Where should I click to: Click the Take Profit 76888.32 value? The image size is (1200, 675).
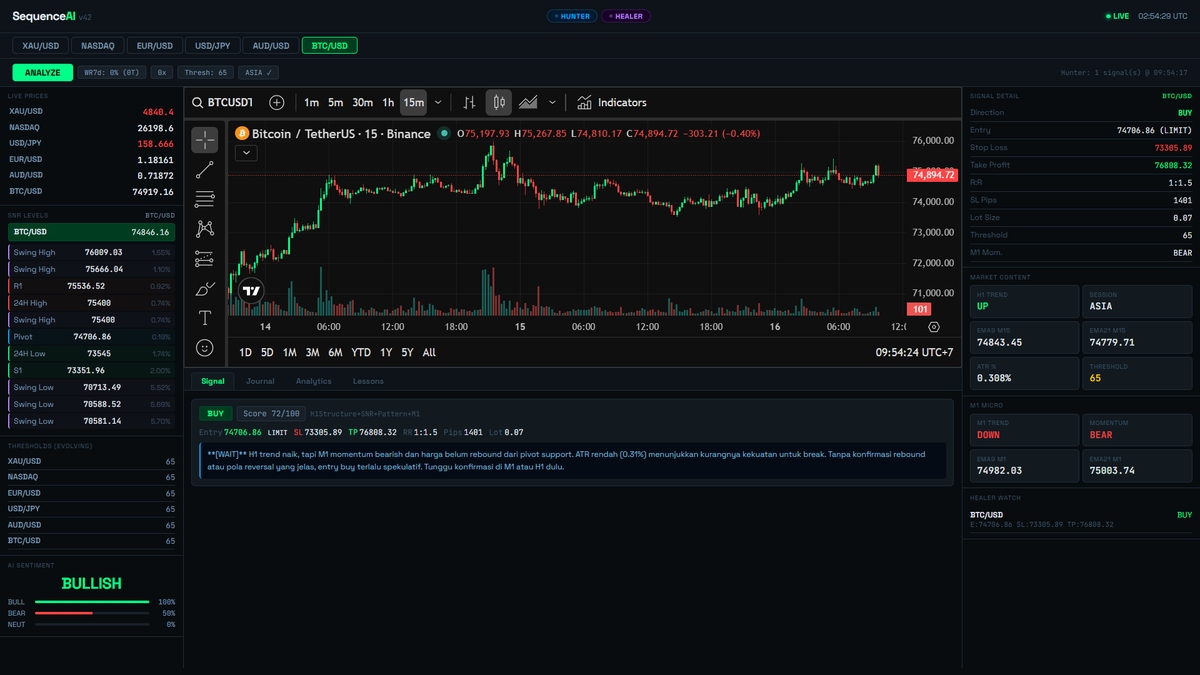click(x=1173, y=164)
